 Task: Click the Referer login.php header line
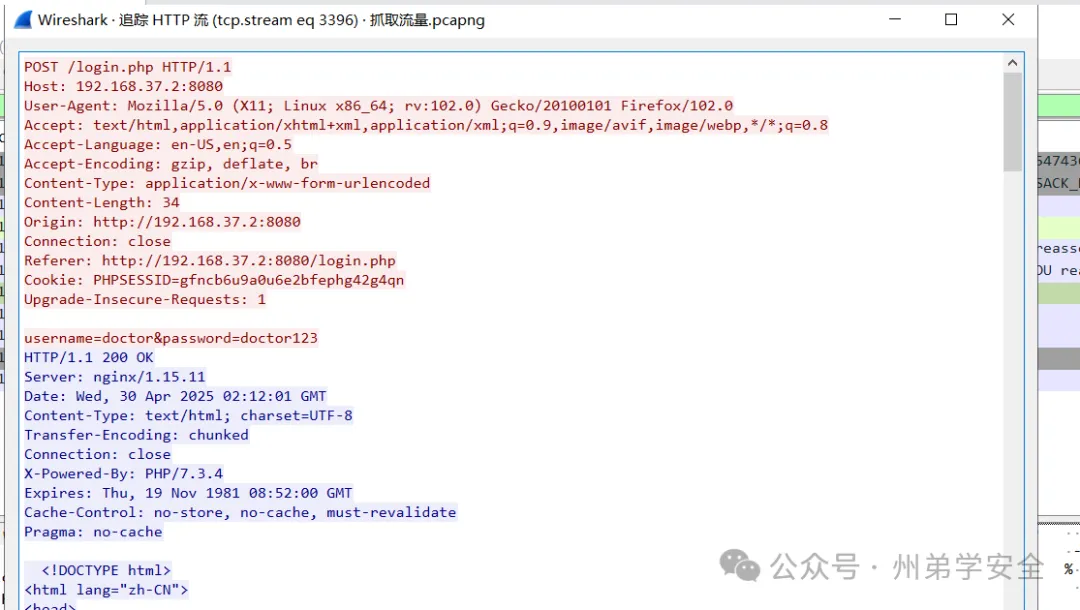[209, 260]
